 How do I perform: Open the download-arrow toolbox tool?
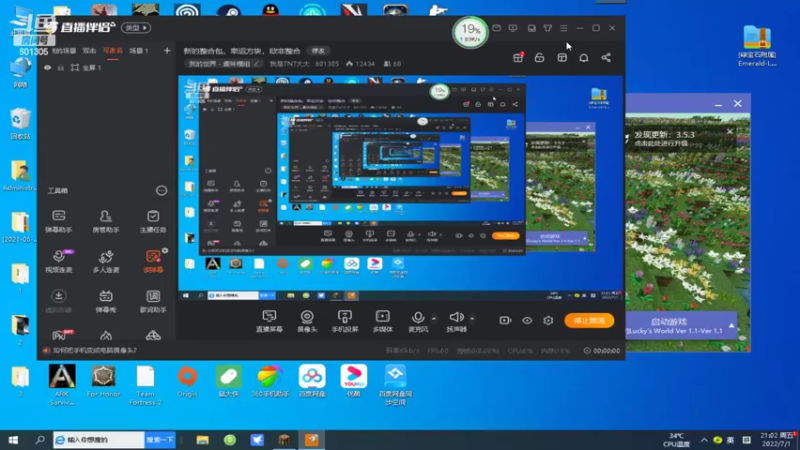(59, 301)
